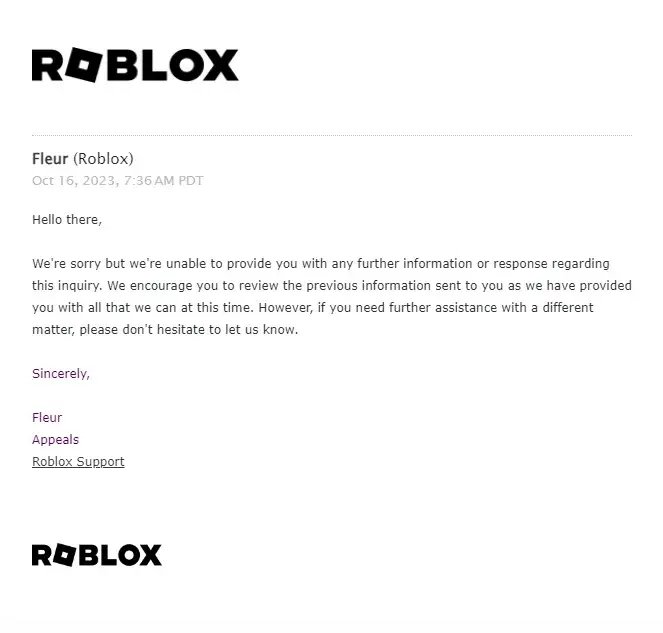Click the smaller Roblox logo at bottom
The image size is (663, 633).
click(x=96, y=555)
